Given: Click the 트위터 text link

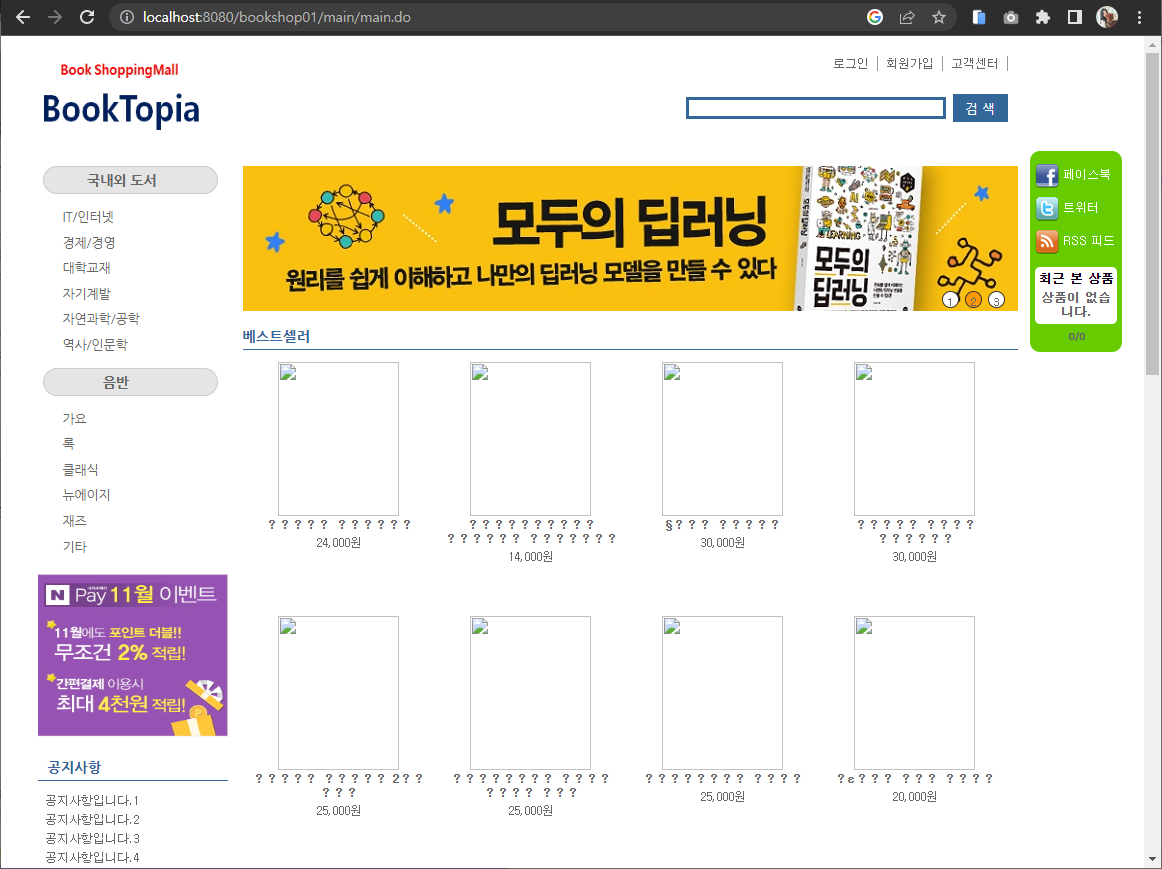Looking at the screenshot, I should [1080, 207].
